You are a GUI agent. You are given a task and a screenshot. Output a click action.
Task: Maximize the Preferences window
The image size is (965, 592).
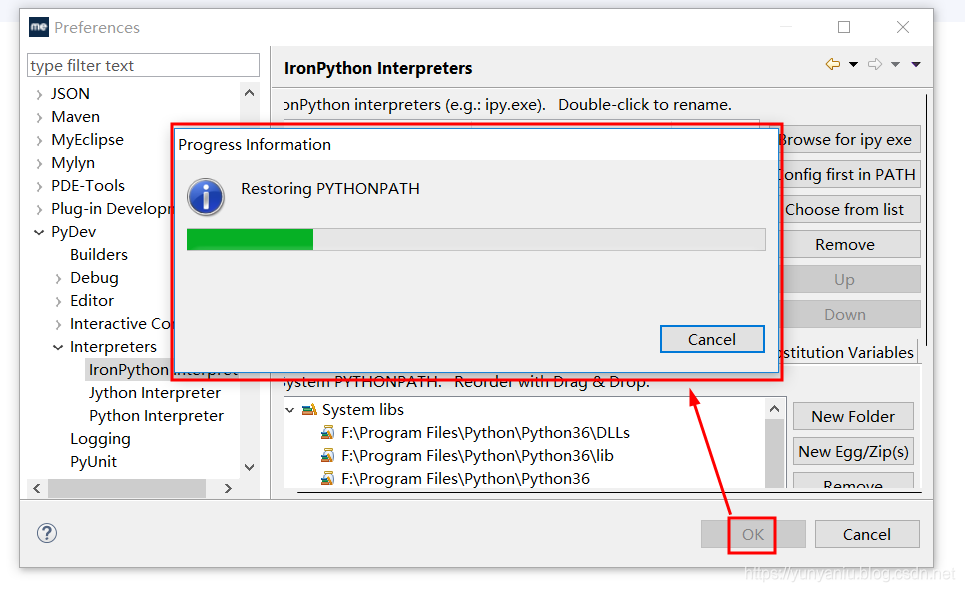(x=844, y=27)
